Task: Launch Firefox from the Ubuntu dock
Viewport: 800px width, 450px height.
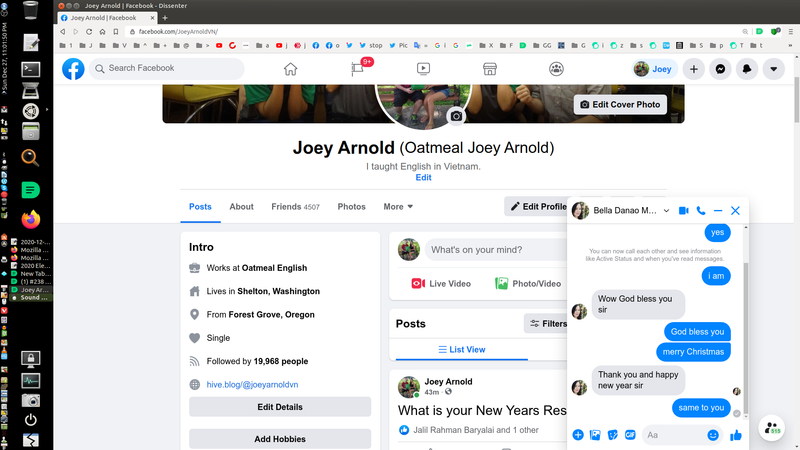Action: 31,218
